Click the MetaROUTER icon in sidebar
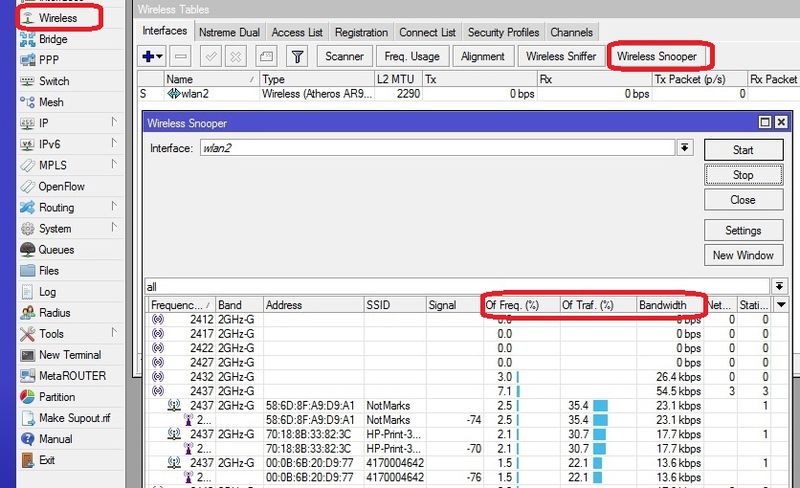This screenshot has height=488, width=800. coord(28,376)
